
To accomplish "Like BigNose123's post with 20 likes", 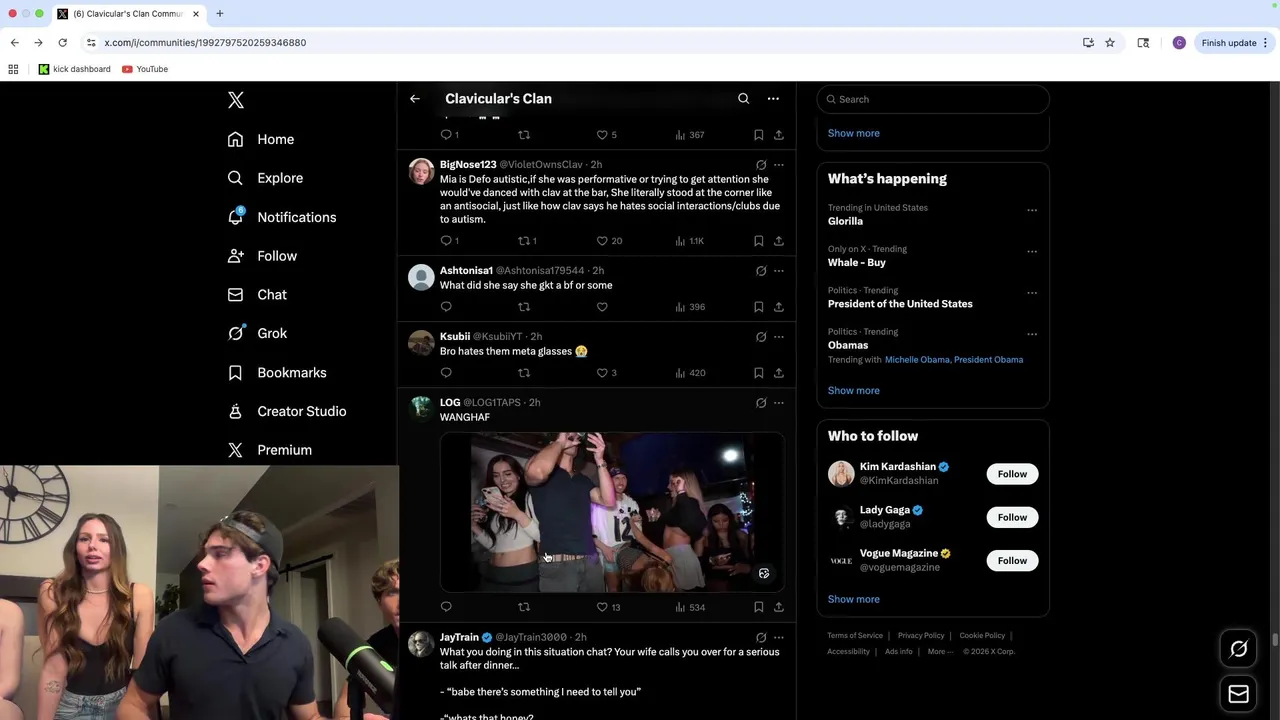I will 602,241.
